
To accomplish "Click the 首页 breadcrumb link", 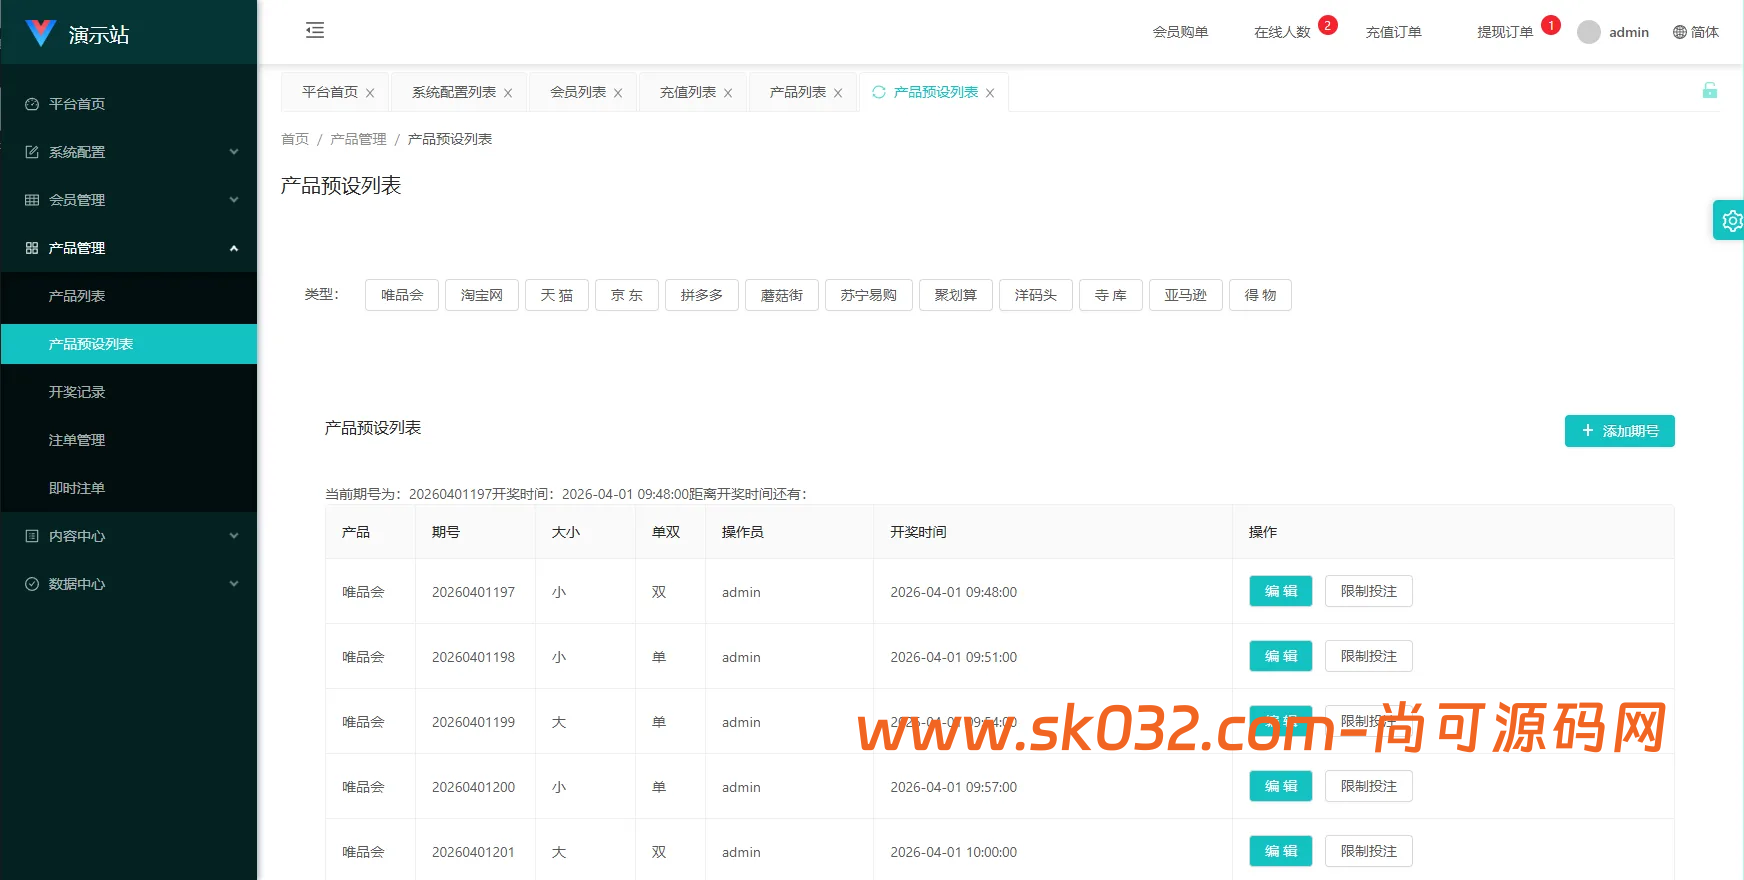I will 295,139.
